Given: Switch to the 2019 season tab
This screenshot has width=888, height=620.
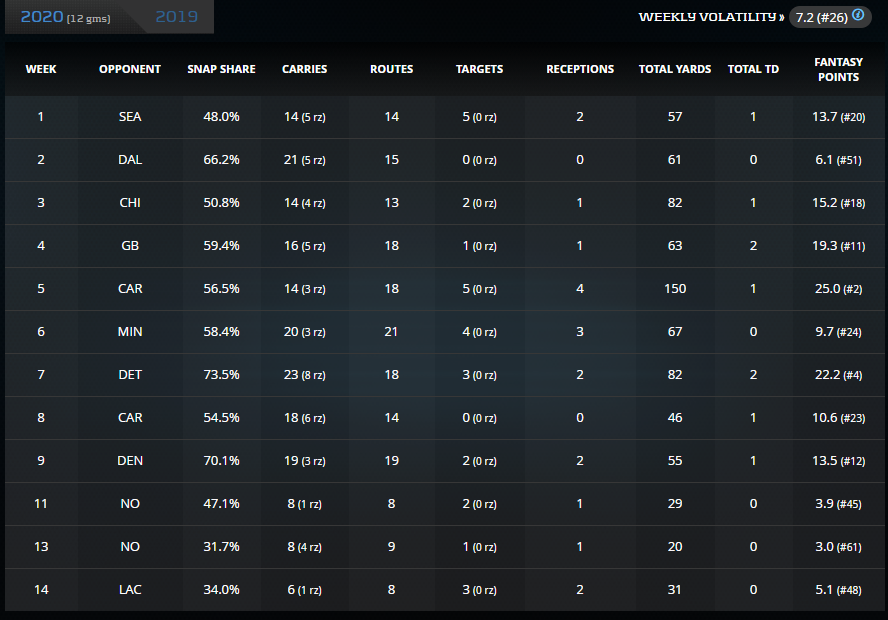Looking at the screenshot, I should point(177,17).
